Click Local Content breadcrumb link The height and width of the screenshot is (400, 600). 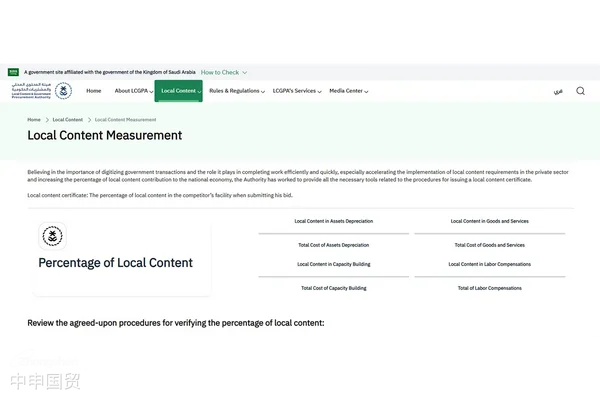[67, 119]
